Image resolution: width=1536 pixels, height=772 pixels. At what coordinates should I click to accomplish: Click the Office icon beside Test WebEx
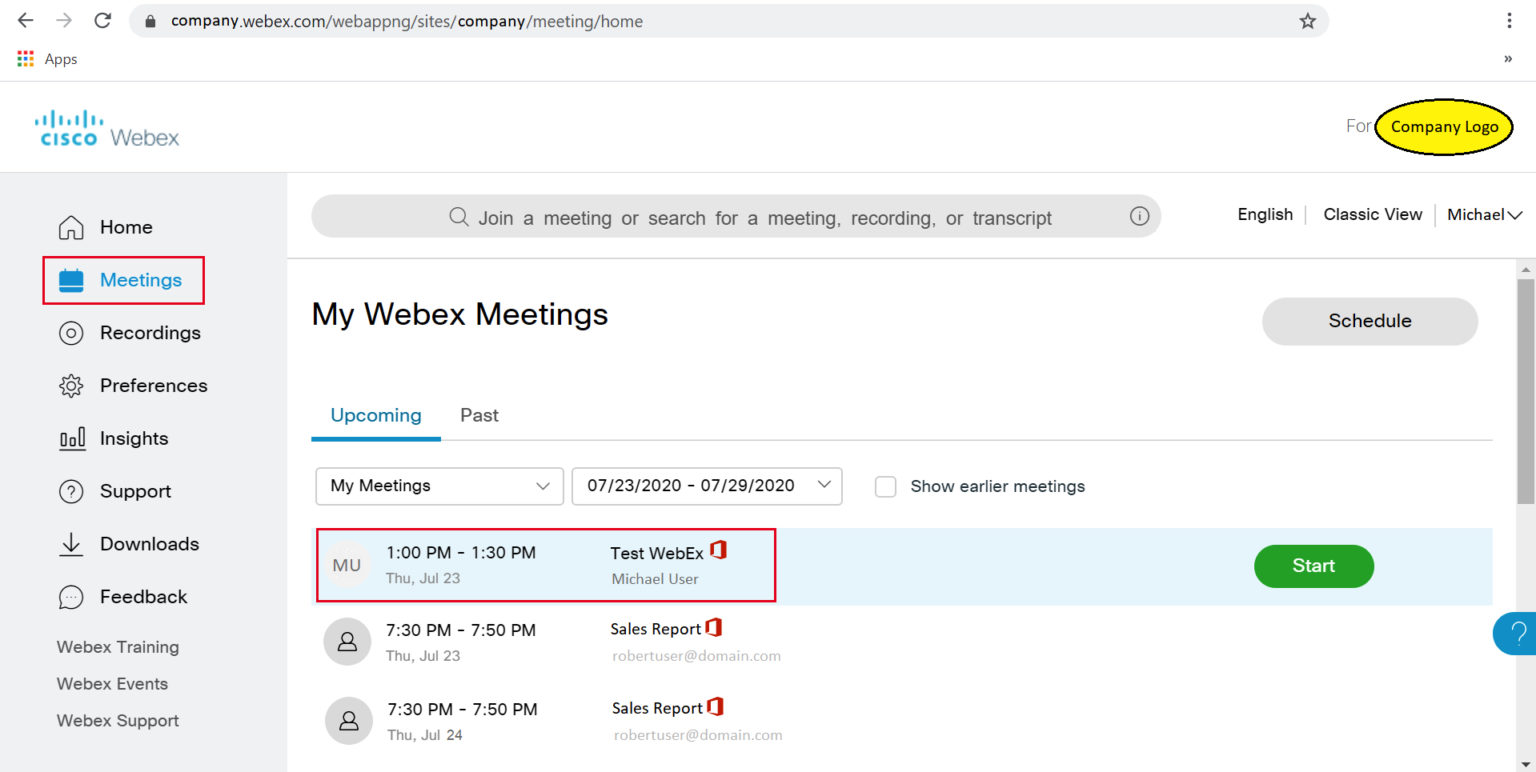[x=718, y=550]
